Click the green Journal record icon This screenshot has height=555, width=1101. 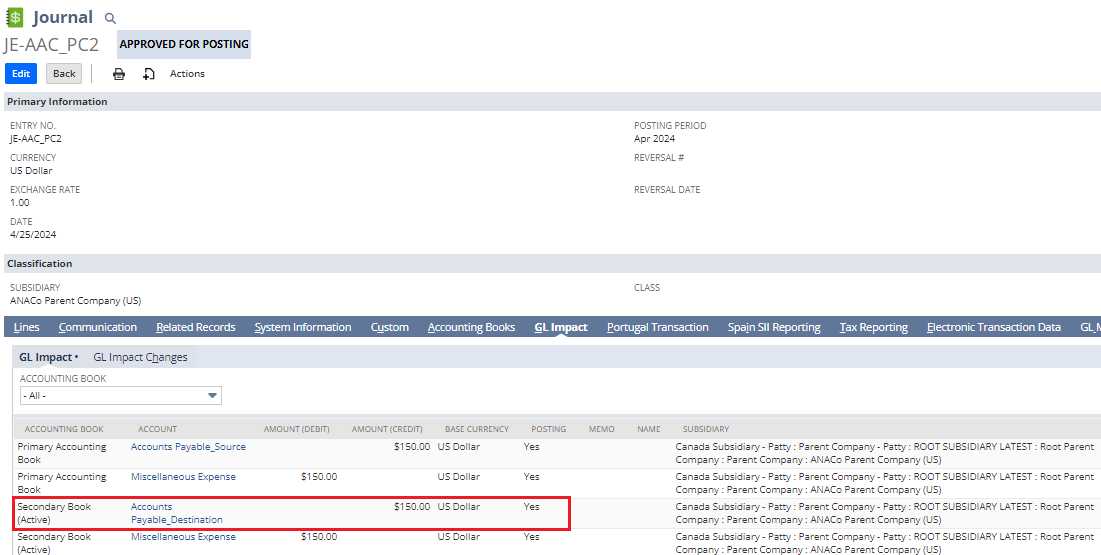(x=14, y=18)
